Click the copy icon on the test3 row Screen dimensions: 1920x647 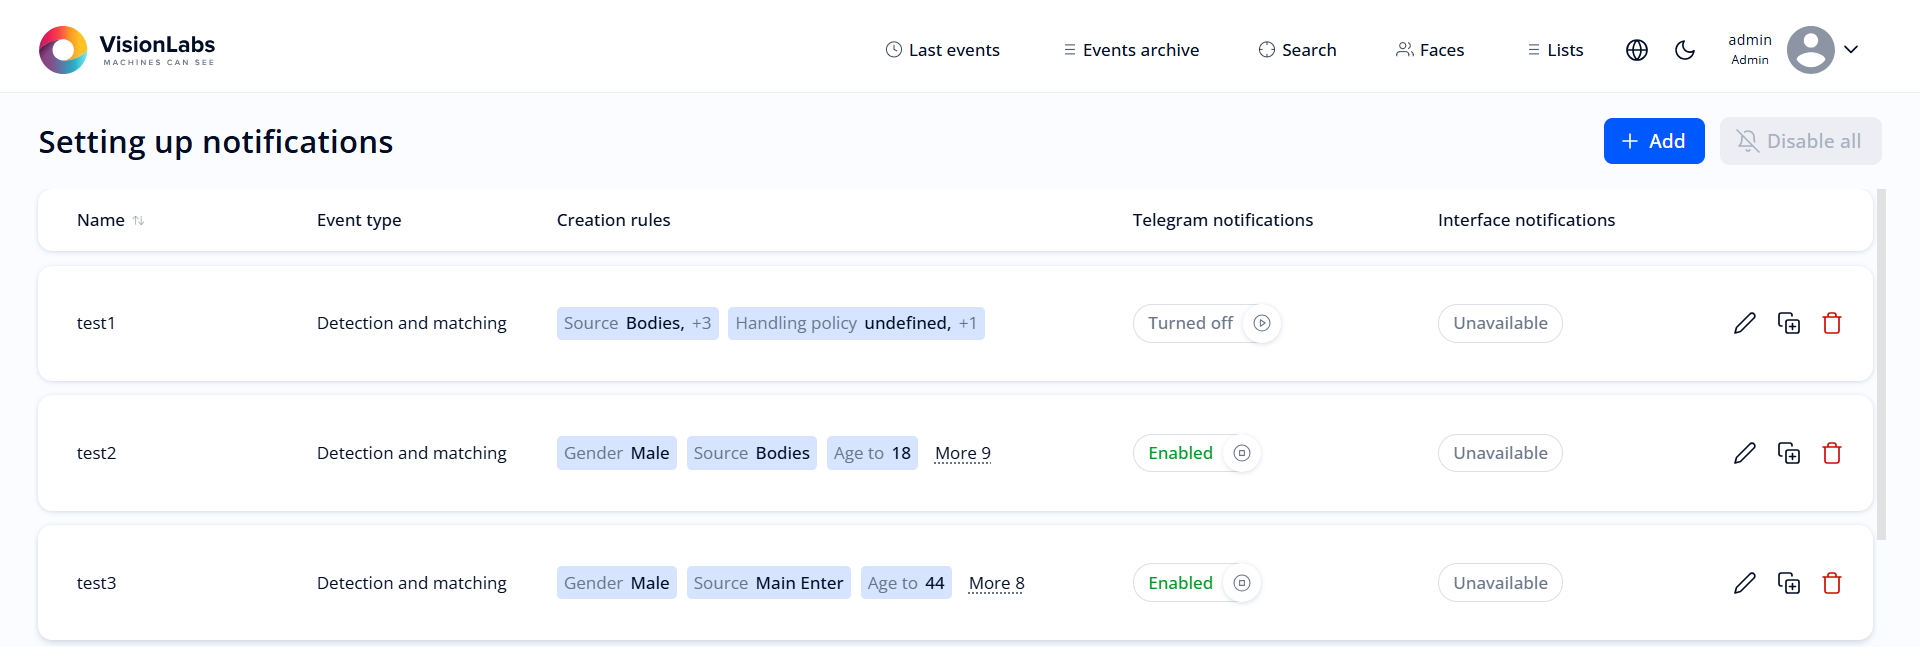pos(1790,583)
